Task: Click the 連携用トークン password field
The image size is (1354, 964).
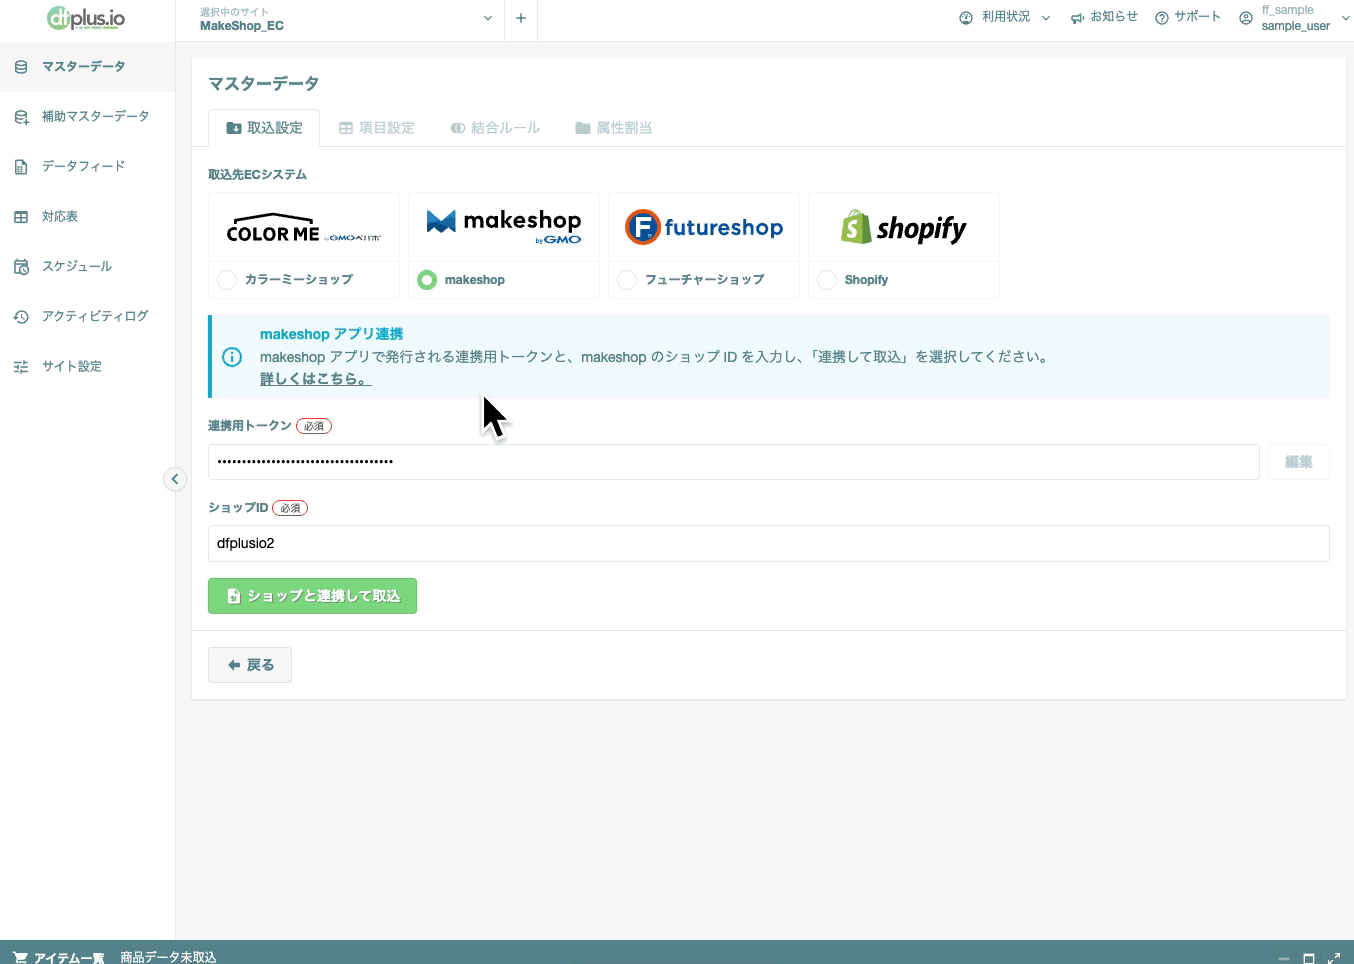Action: click(734, 462)
